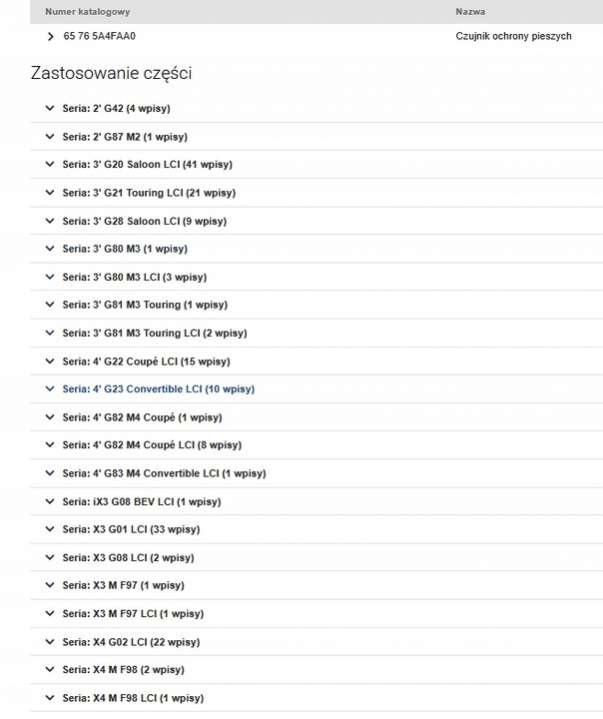Select 4' G83 M4 Convertible LCI row
Viewport: 603px width, 719px height.
[163, 473]
